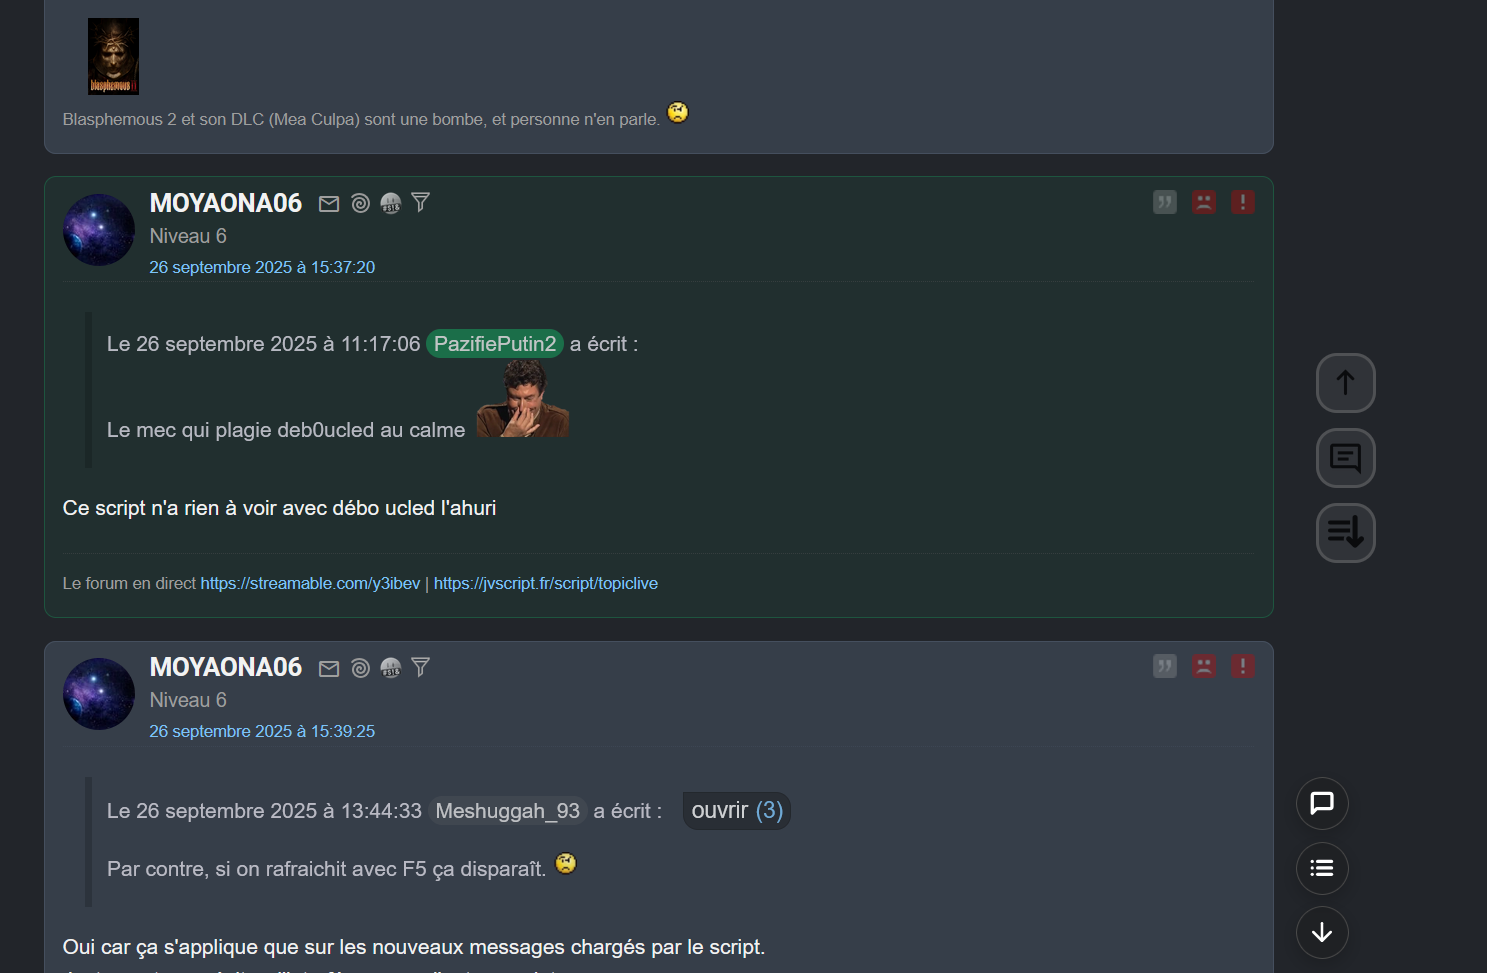
Task: Blacklist author of the 15:37:20 message
Action: (x=1204, y=202)
